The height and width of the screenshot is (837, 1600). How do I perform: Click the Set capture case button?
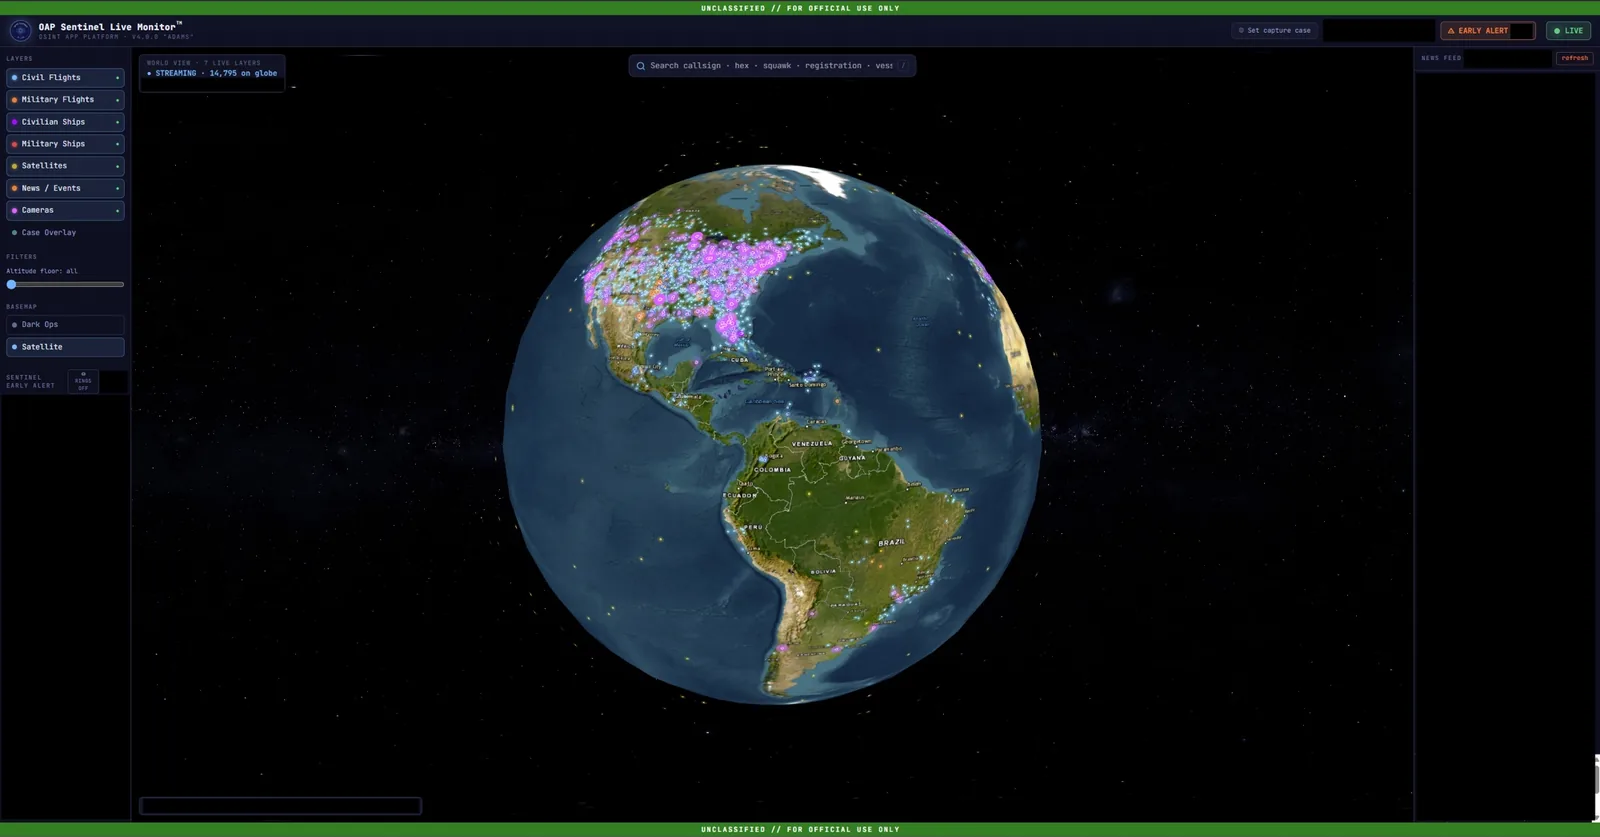pyautogui.click(x=1275, y=31)
